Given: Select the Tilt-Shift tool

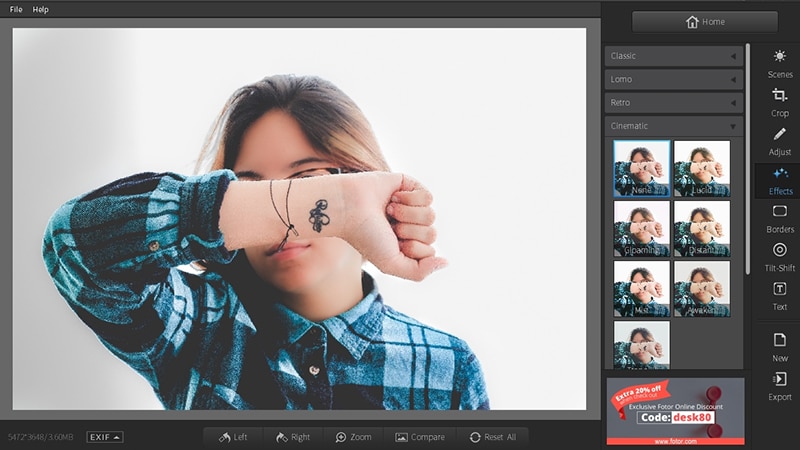Looking at the screenshot, I should tap(779, 256).
